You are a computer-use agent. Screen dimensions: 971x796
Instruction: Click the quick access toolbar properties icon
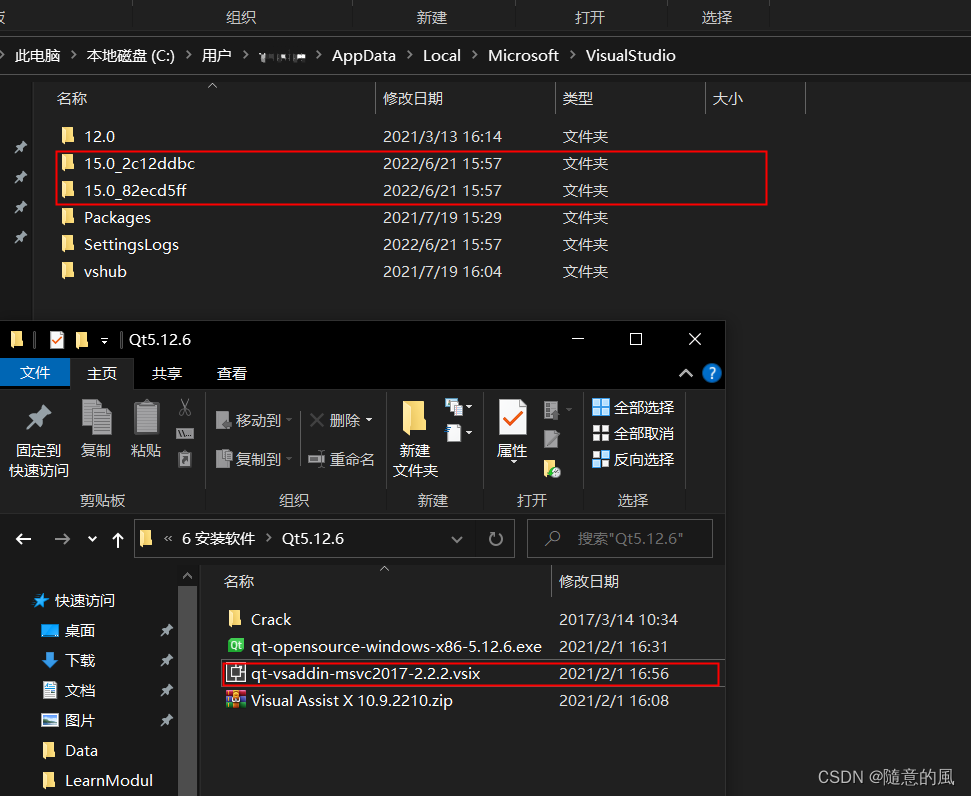click(x=56, y=339)
